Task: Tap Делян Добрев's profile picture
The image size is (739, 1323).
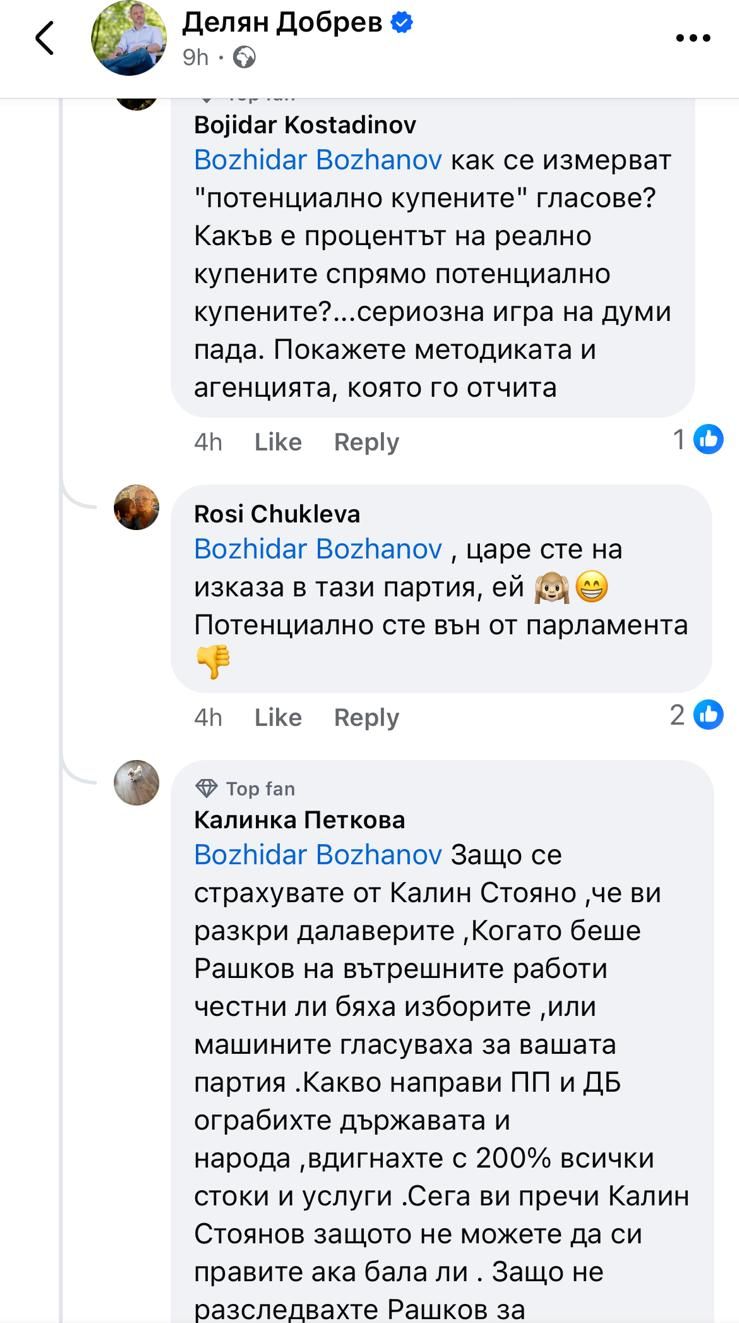Action: click(x=129, y=38)
